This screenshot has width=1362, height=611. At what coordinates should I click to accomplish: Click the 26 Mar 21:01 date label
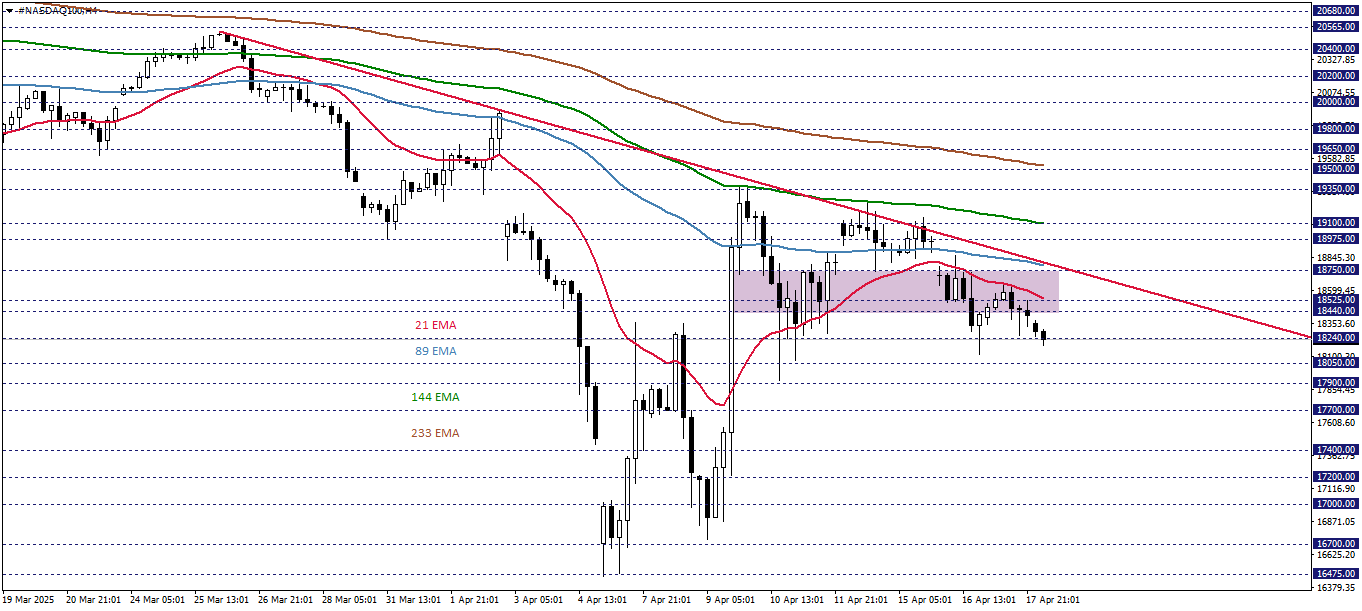[x=286, y=600]
